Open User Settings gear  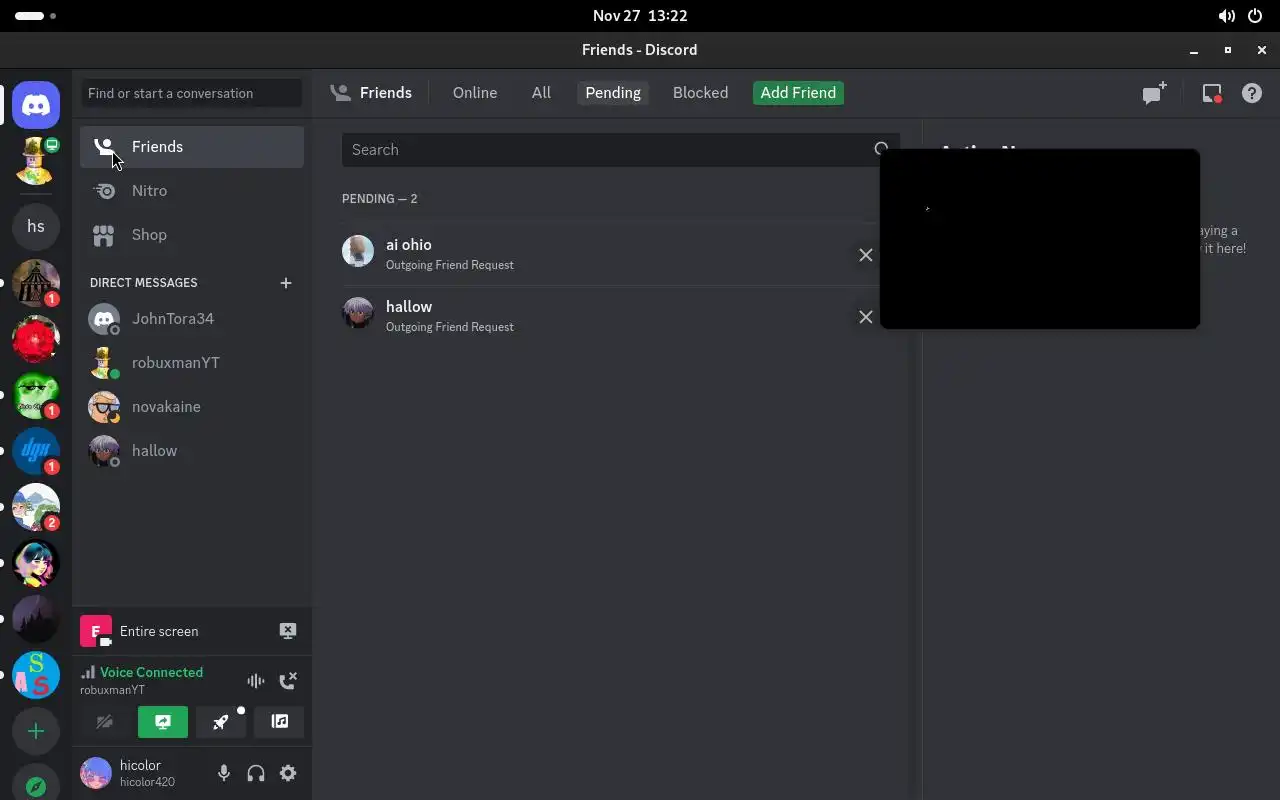pos(288,773)
